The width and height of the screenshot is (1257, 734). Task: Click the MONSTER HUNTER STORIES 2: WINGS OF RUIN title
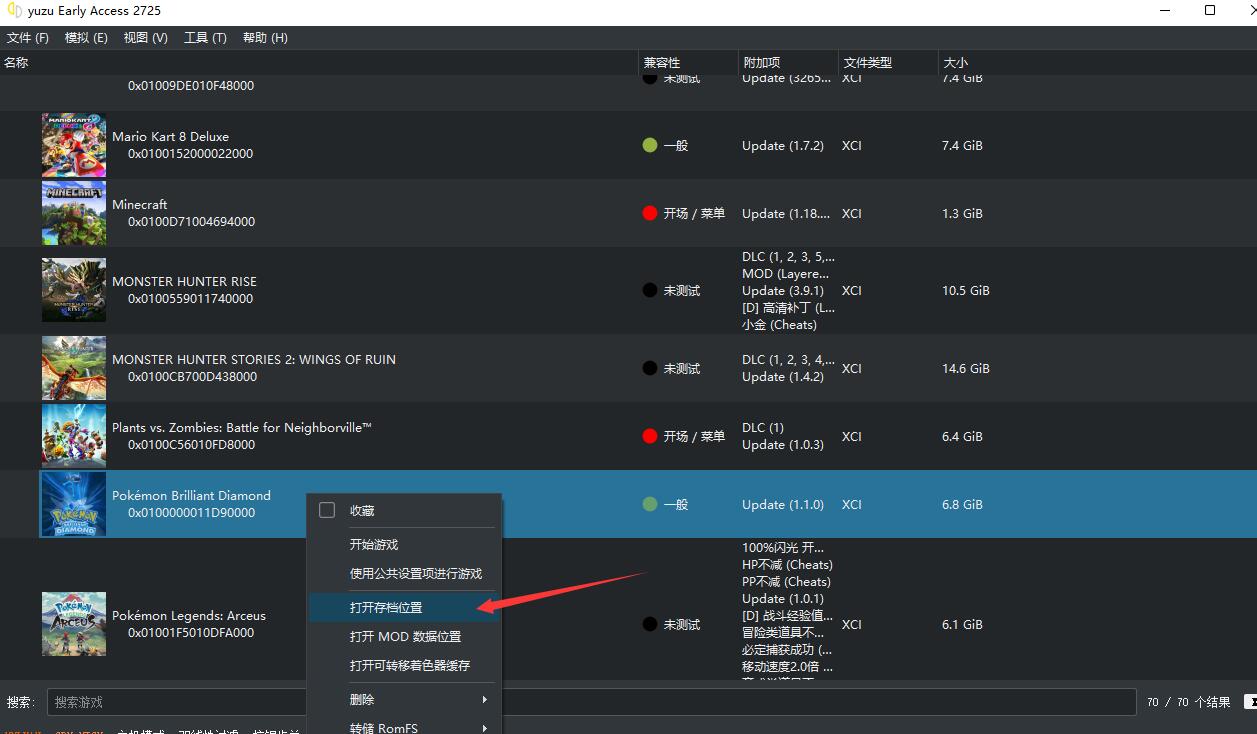[254, 360]
